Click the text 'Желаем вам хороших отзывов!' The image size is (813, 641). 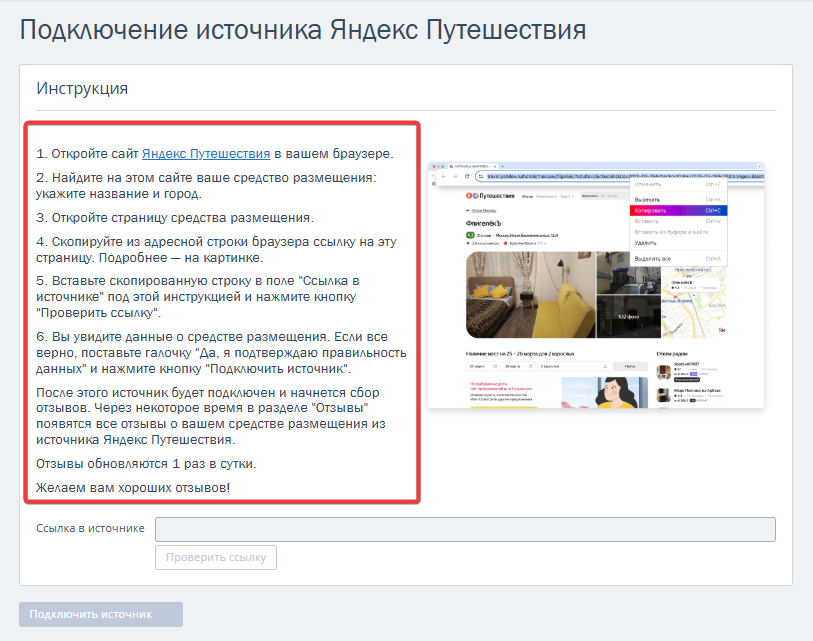pyautogui.click(x=133, y=487)
